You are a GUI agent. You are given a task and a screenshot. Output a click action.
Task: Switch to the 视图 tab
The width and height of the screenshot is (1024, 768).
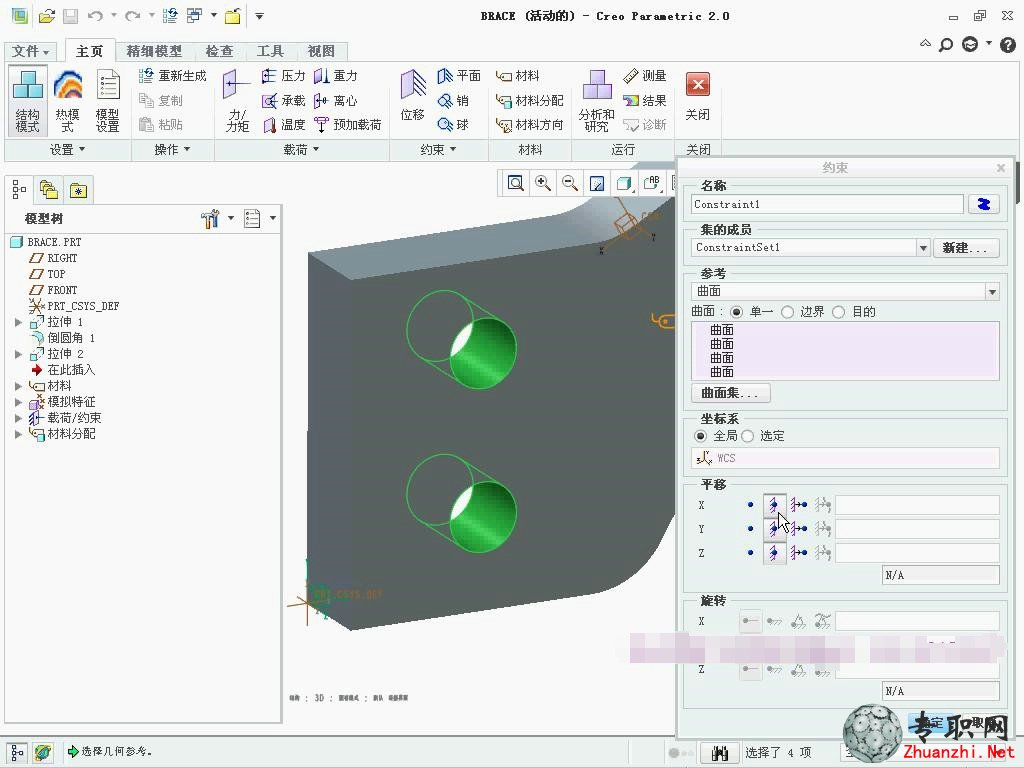pyautogui.click(x=321, y=51)
